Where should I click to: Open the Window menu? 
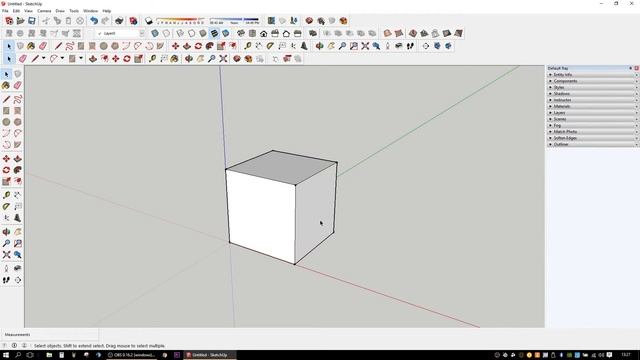tap(91, 11)
